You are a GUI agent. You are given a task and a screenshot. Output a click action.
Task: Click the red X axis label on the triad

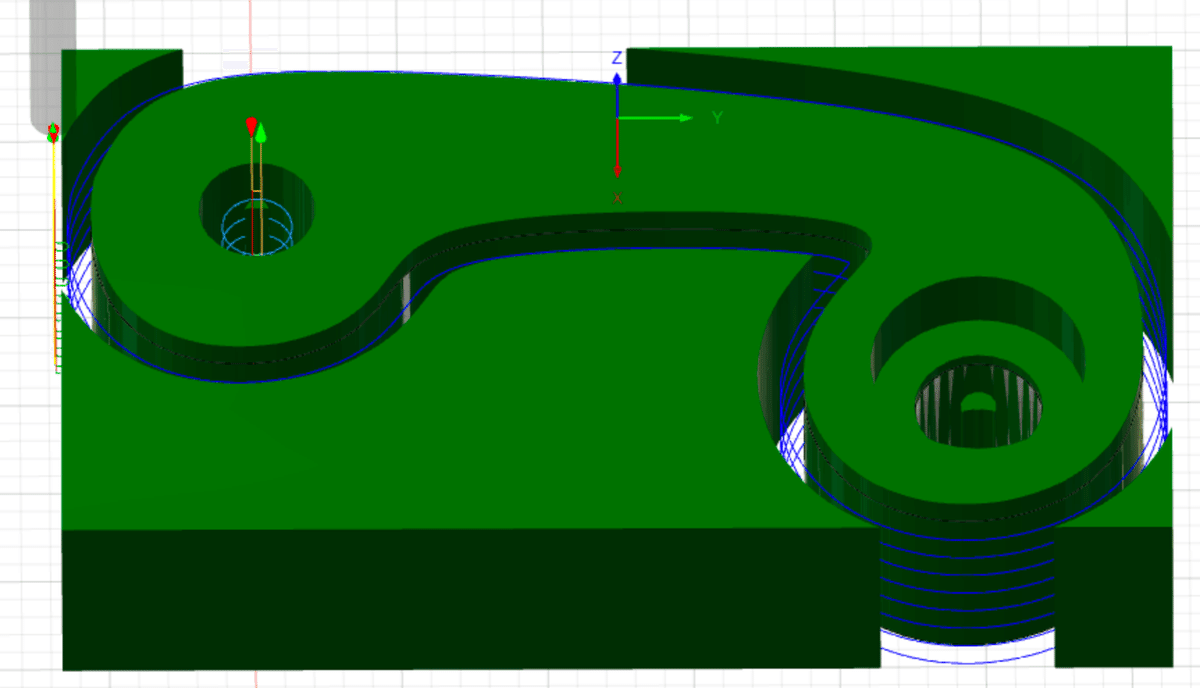[x=618, y=199]
